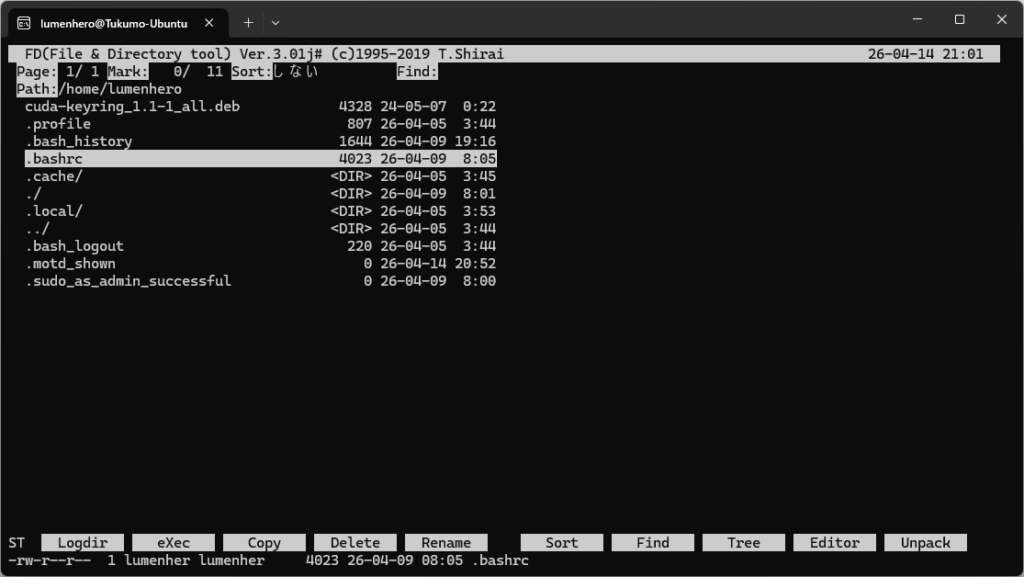The width and height of the screenshot is (1024, 577).
Task: Activate the Find command button
Action: tap(652, 543)
